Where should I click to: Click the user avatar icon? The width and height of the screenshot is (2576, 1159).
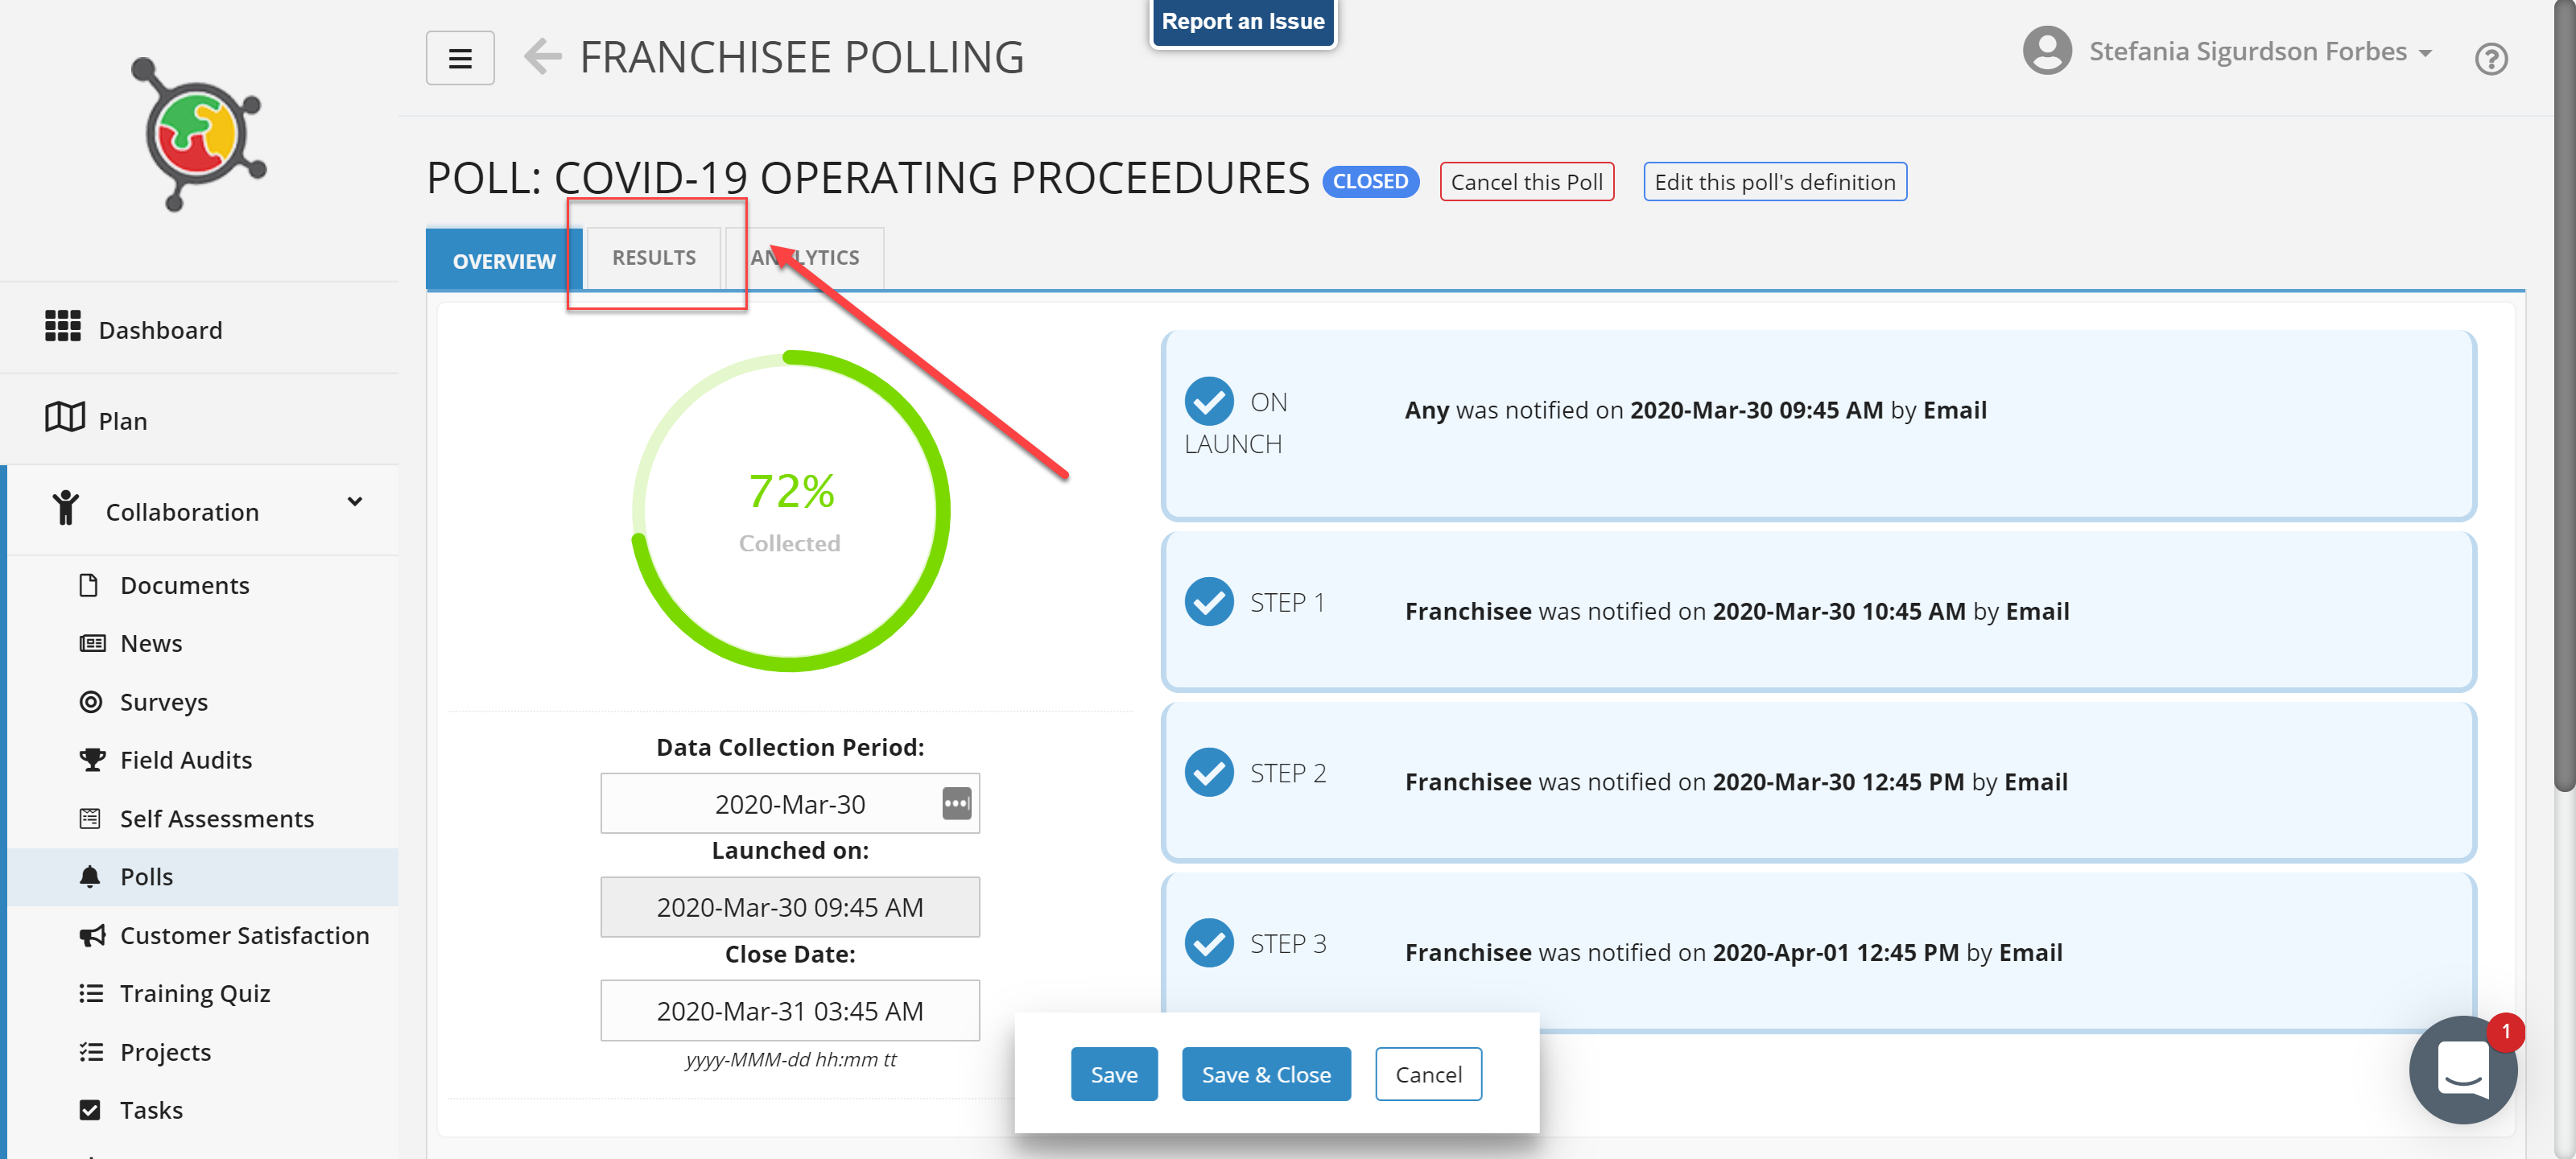click(2047, 51)
